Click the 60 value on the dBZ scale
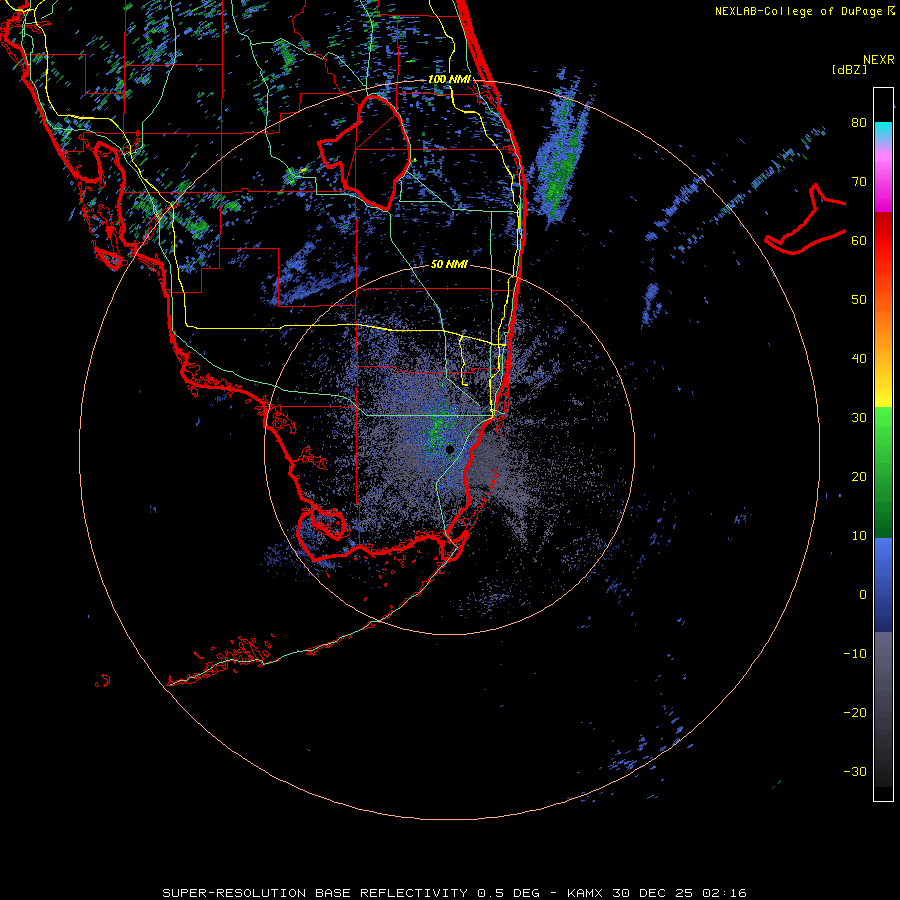This screenshot has width=900, height=900. point(859,240)
